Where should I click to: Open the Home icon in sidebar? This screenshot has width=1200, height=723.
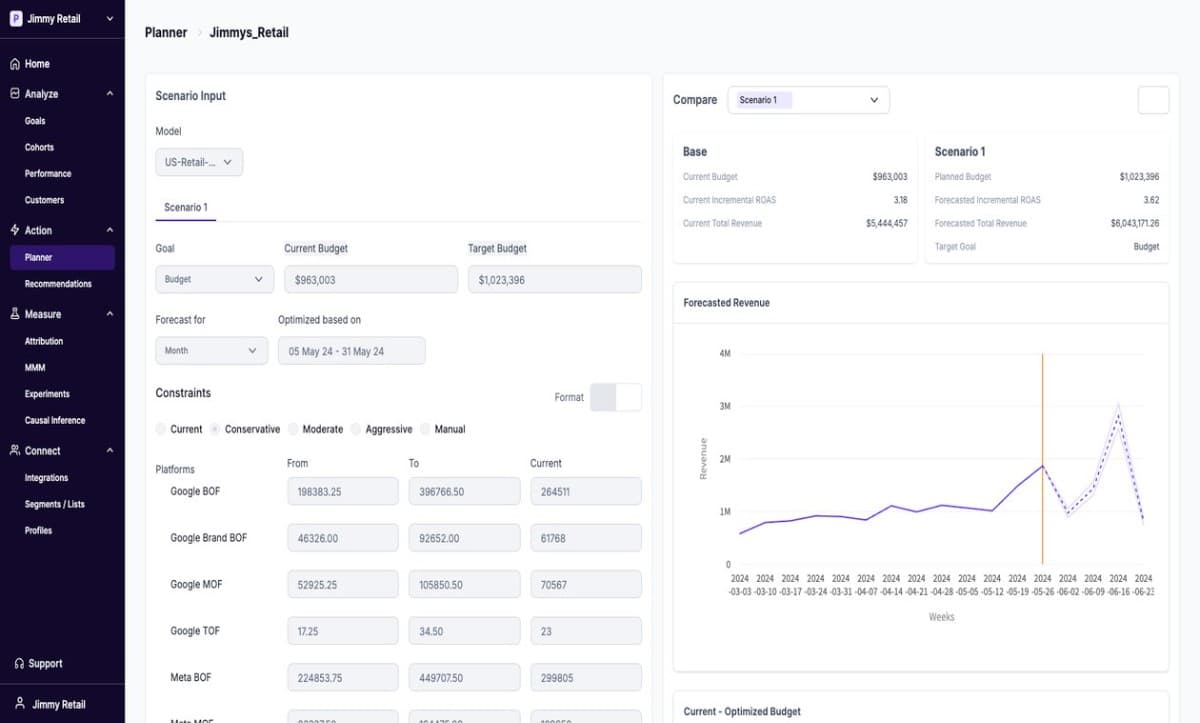tap(15, 64)
